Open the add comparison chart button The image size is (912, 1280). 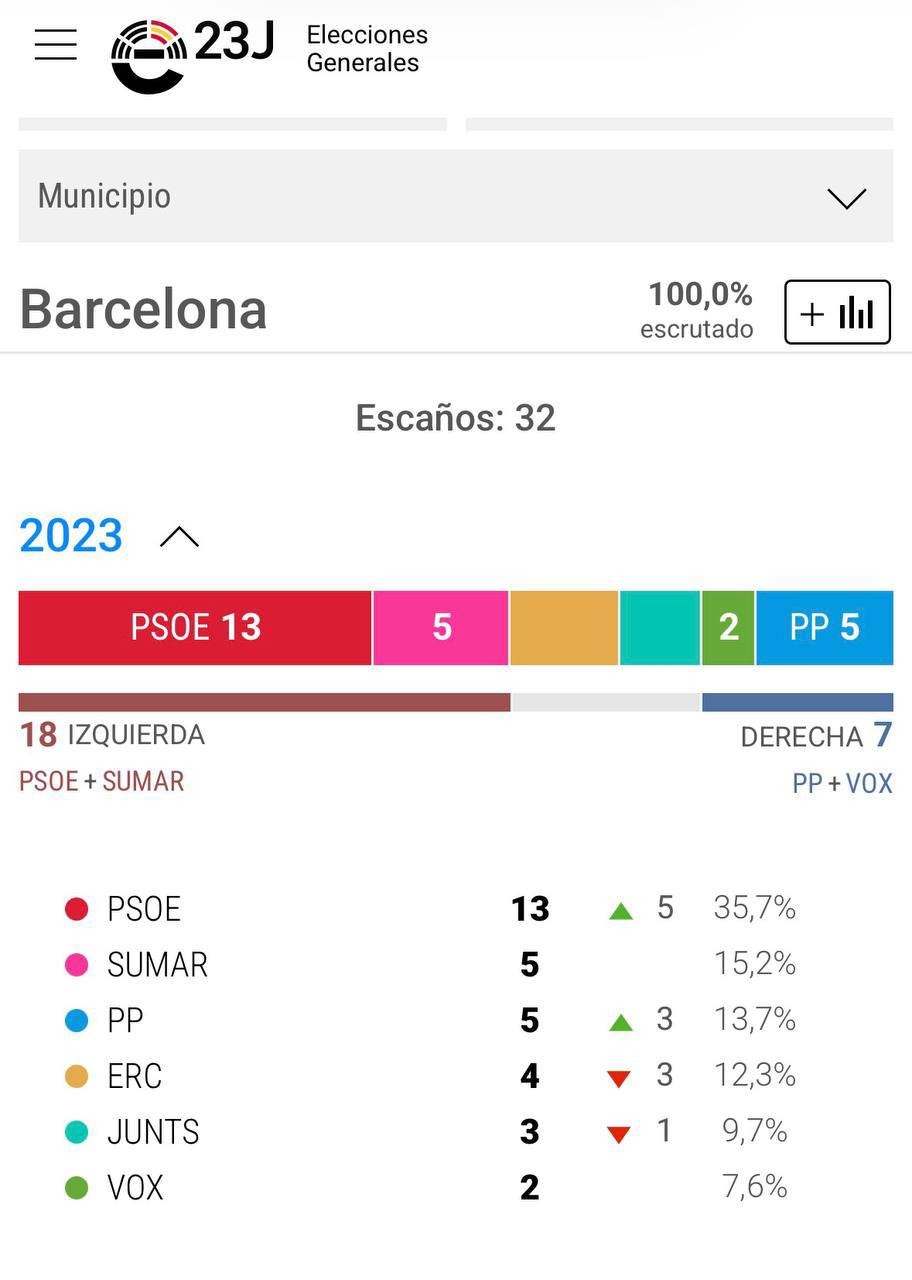(x=837, y=313)
